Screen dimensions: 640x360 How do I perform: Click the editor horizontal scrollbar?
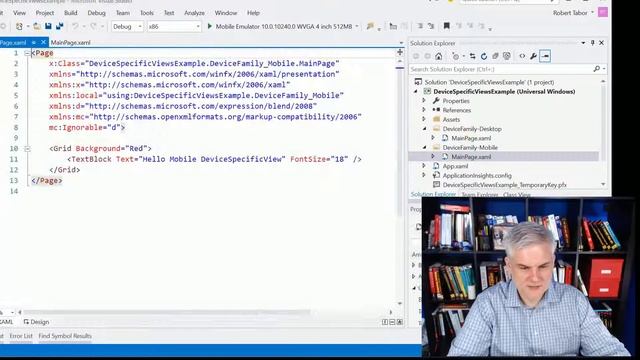tap(167, 312)
